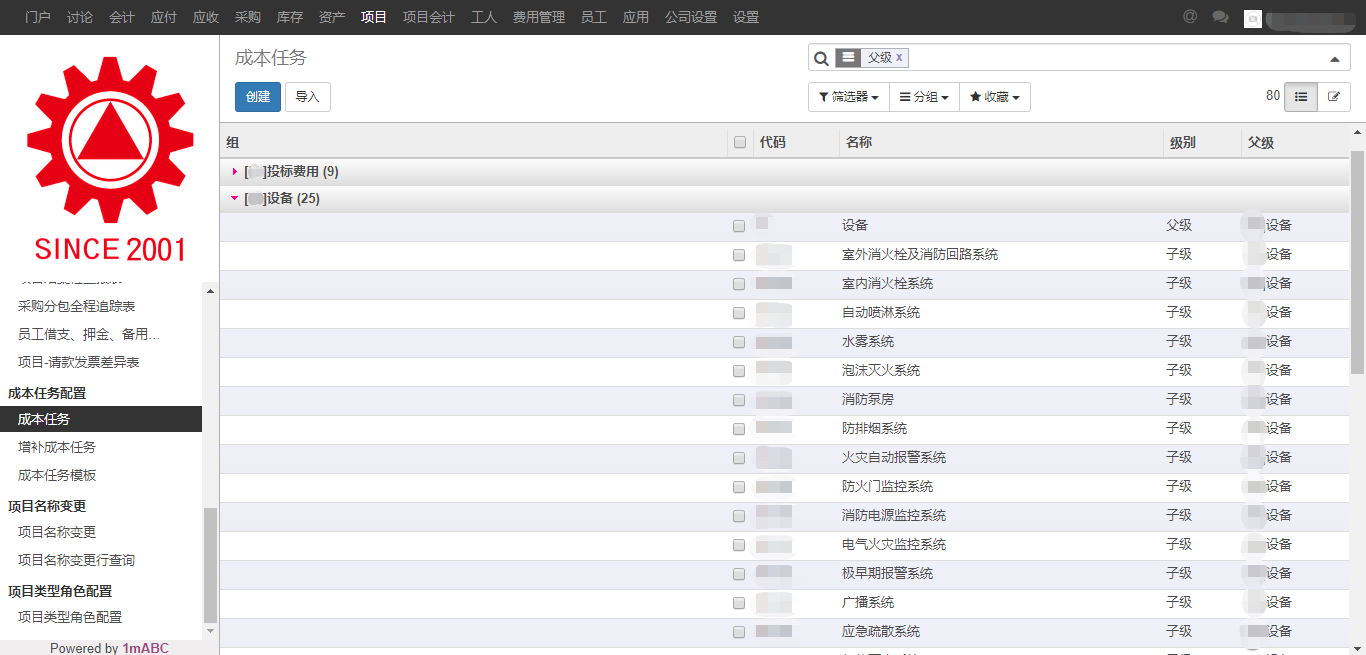Check the 火灾自动报警系统 row checkbox
Screen dimensions: 1366x655
739,458
